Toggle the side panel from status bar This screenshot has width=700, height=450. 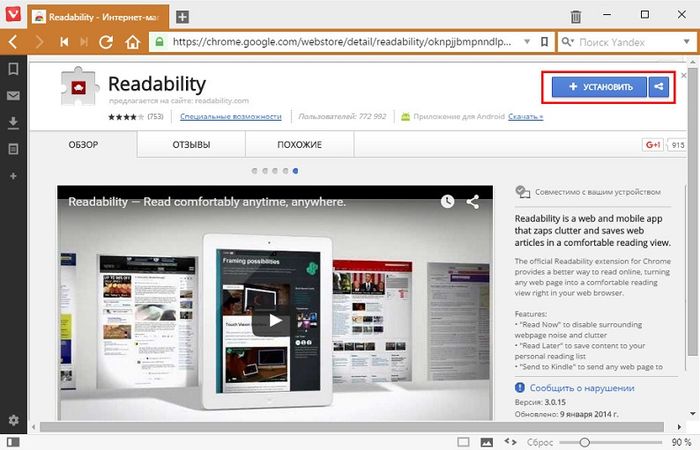point(13,441)
